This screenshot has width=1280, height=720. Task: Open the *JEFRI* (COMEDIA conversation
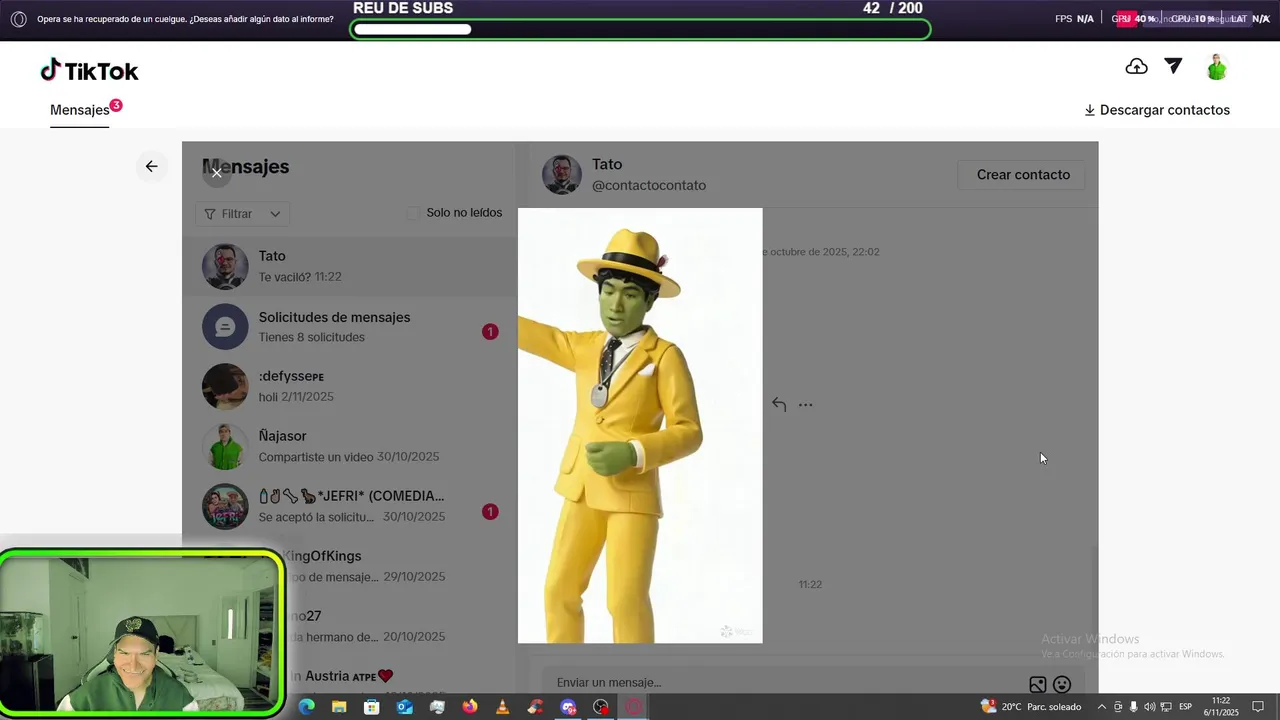pyautogui.click(x=348, y=507)
